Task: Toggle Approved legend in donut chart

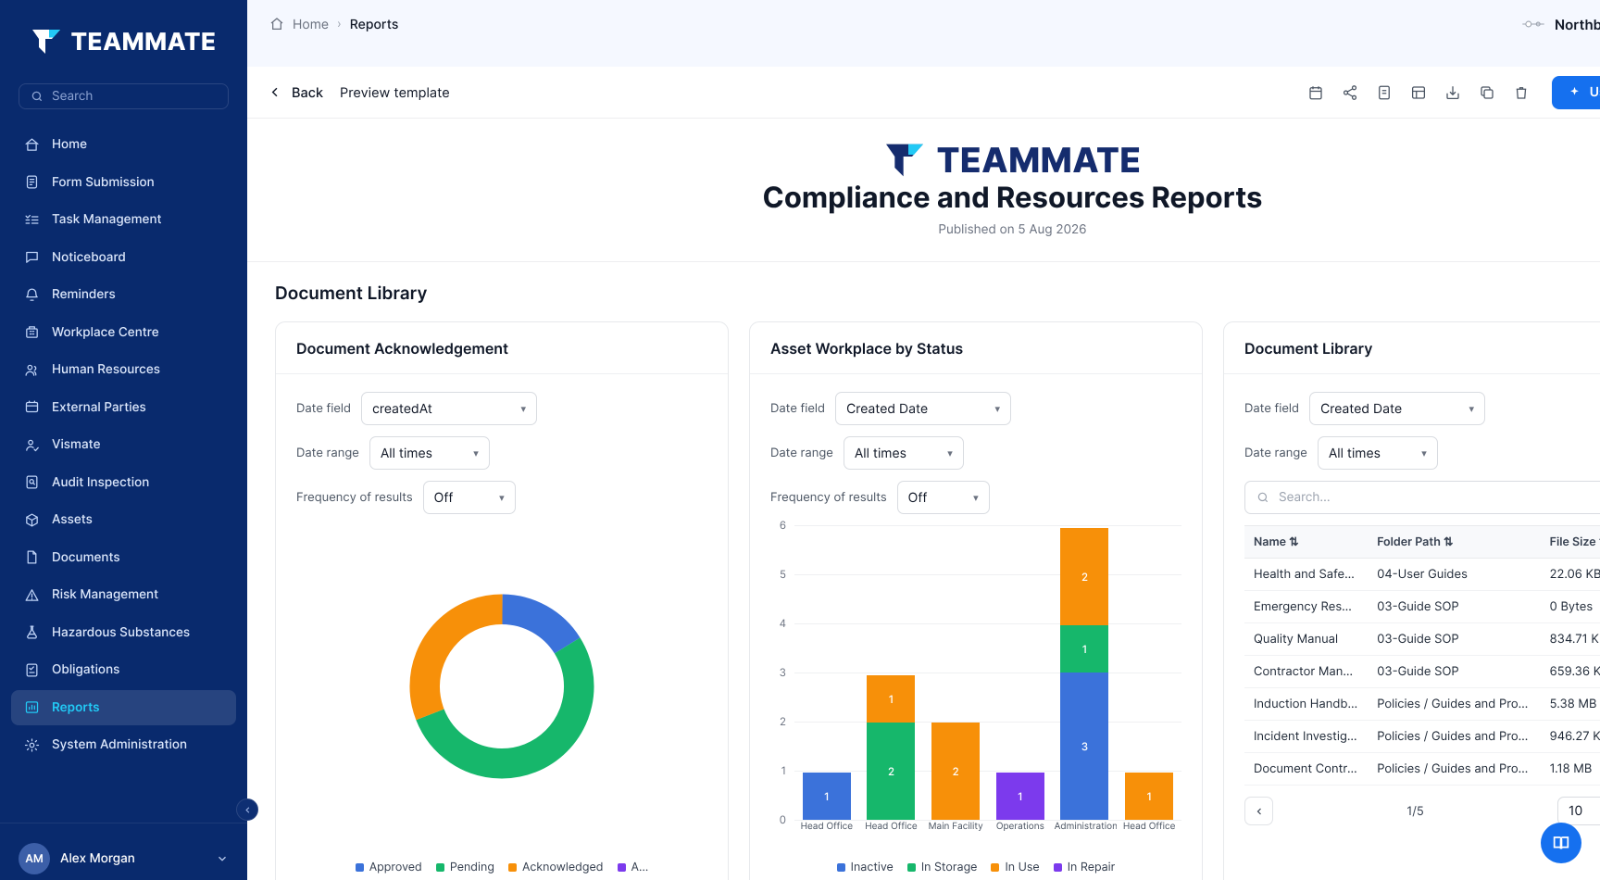Action: (388, 867)
